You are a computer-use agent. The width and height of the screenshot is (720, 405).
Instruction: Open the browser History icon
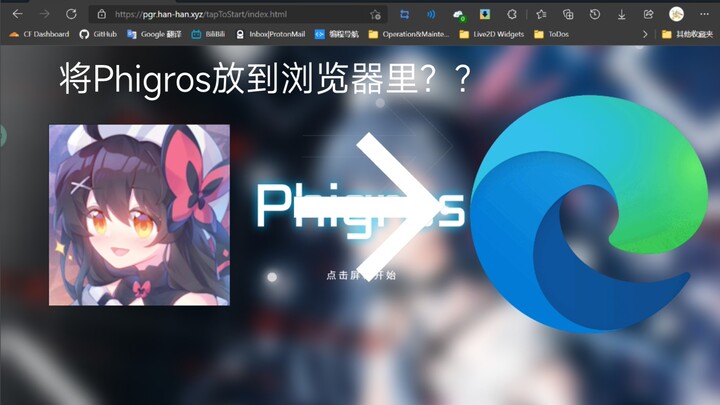pos(595,15)
